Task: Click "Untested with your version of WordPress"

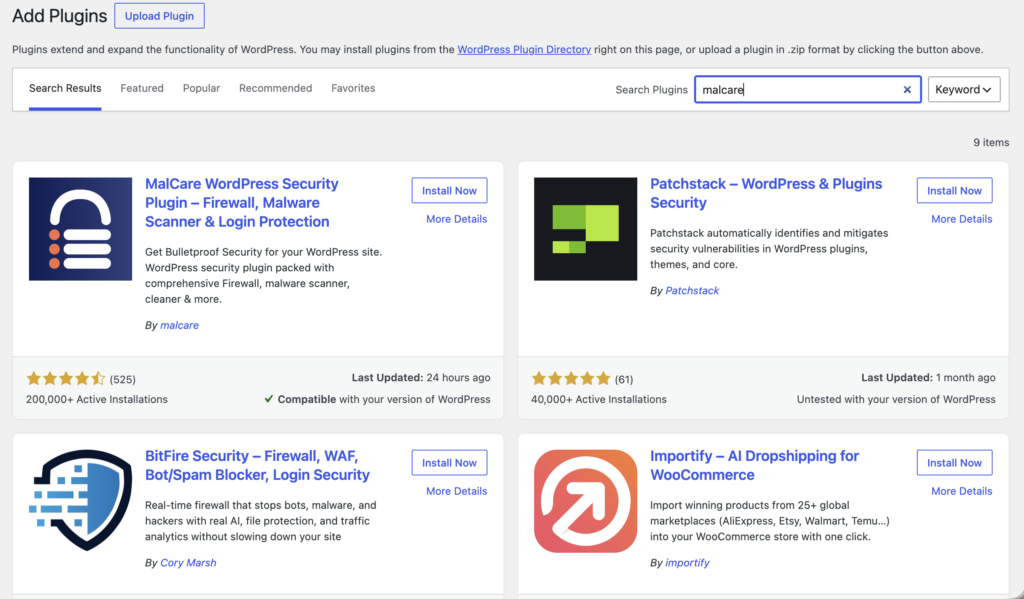Action: click(x=896, y=399)
